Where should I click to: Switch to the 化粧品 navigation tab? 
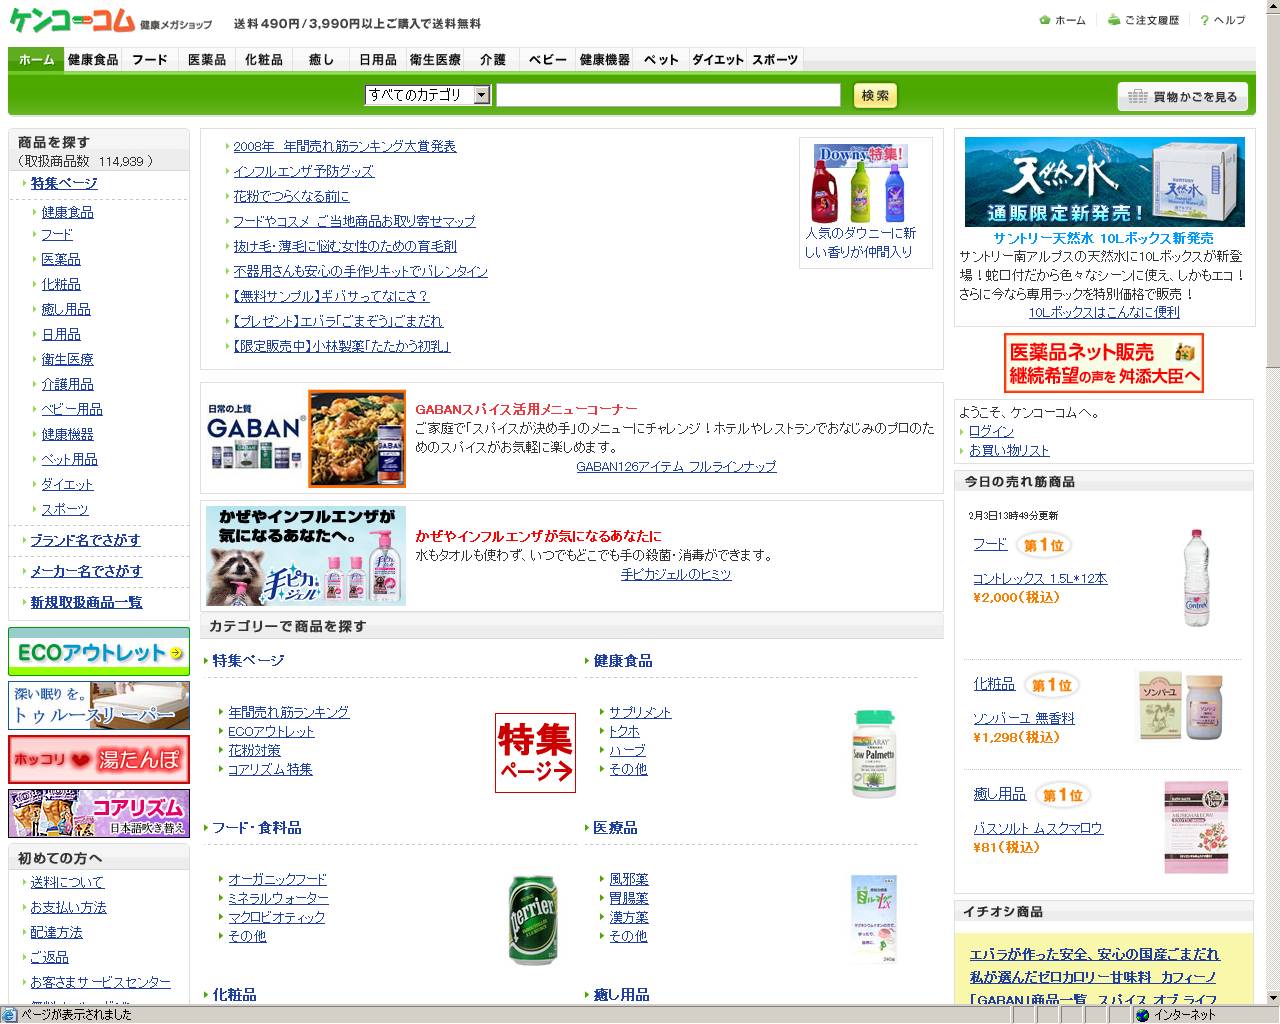[x=264, y=60]
